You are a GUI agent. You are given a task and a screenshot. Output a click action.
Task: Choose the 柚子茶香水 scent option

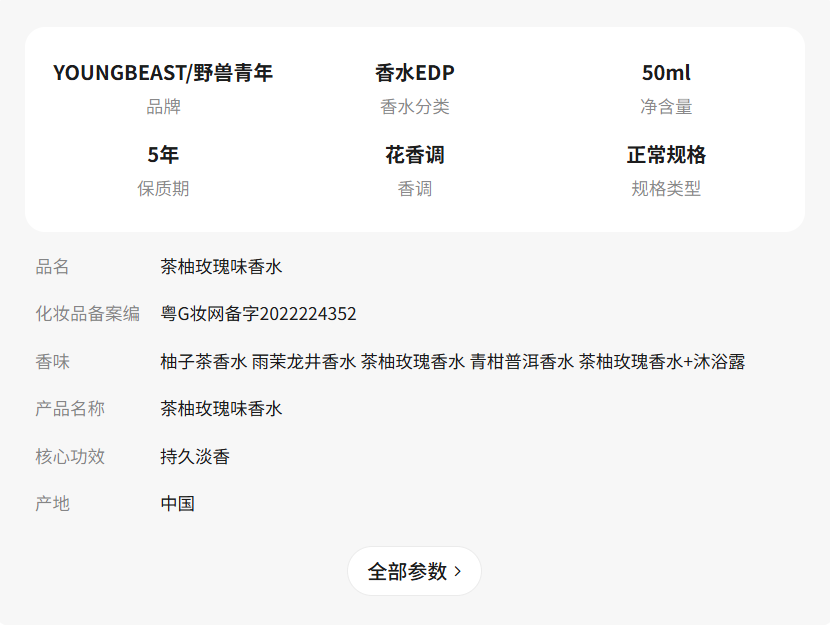pos(203,362)
